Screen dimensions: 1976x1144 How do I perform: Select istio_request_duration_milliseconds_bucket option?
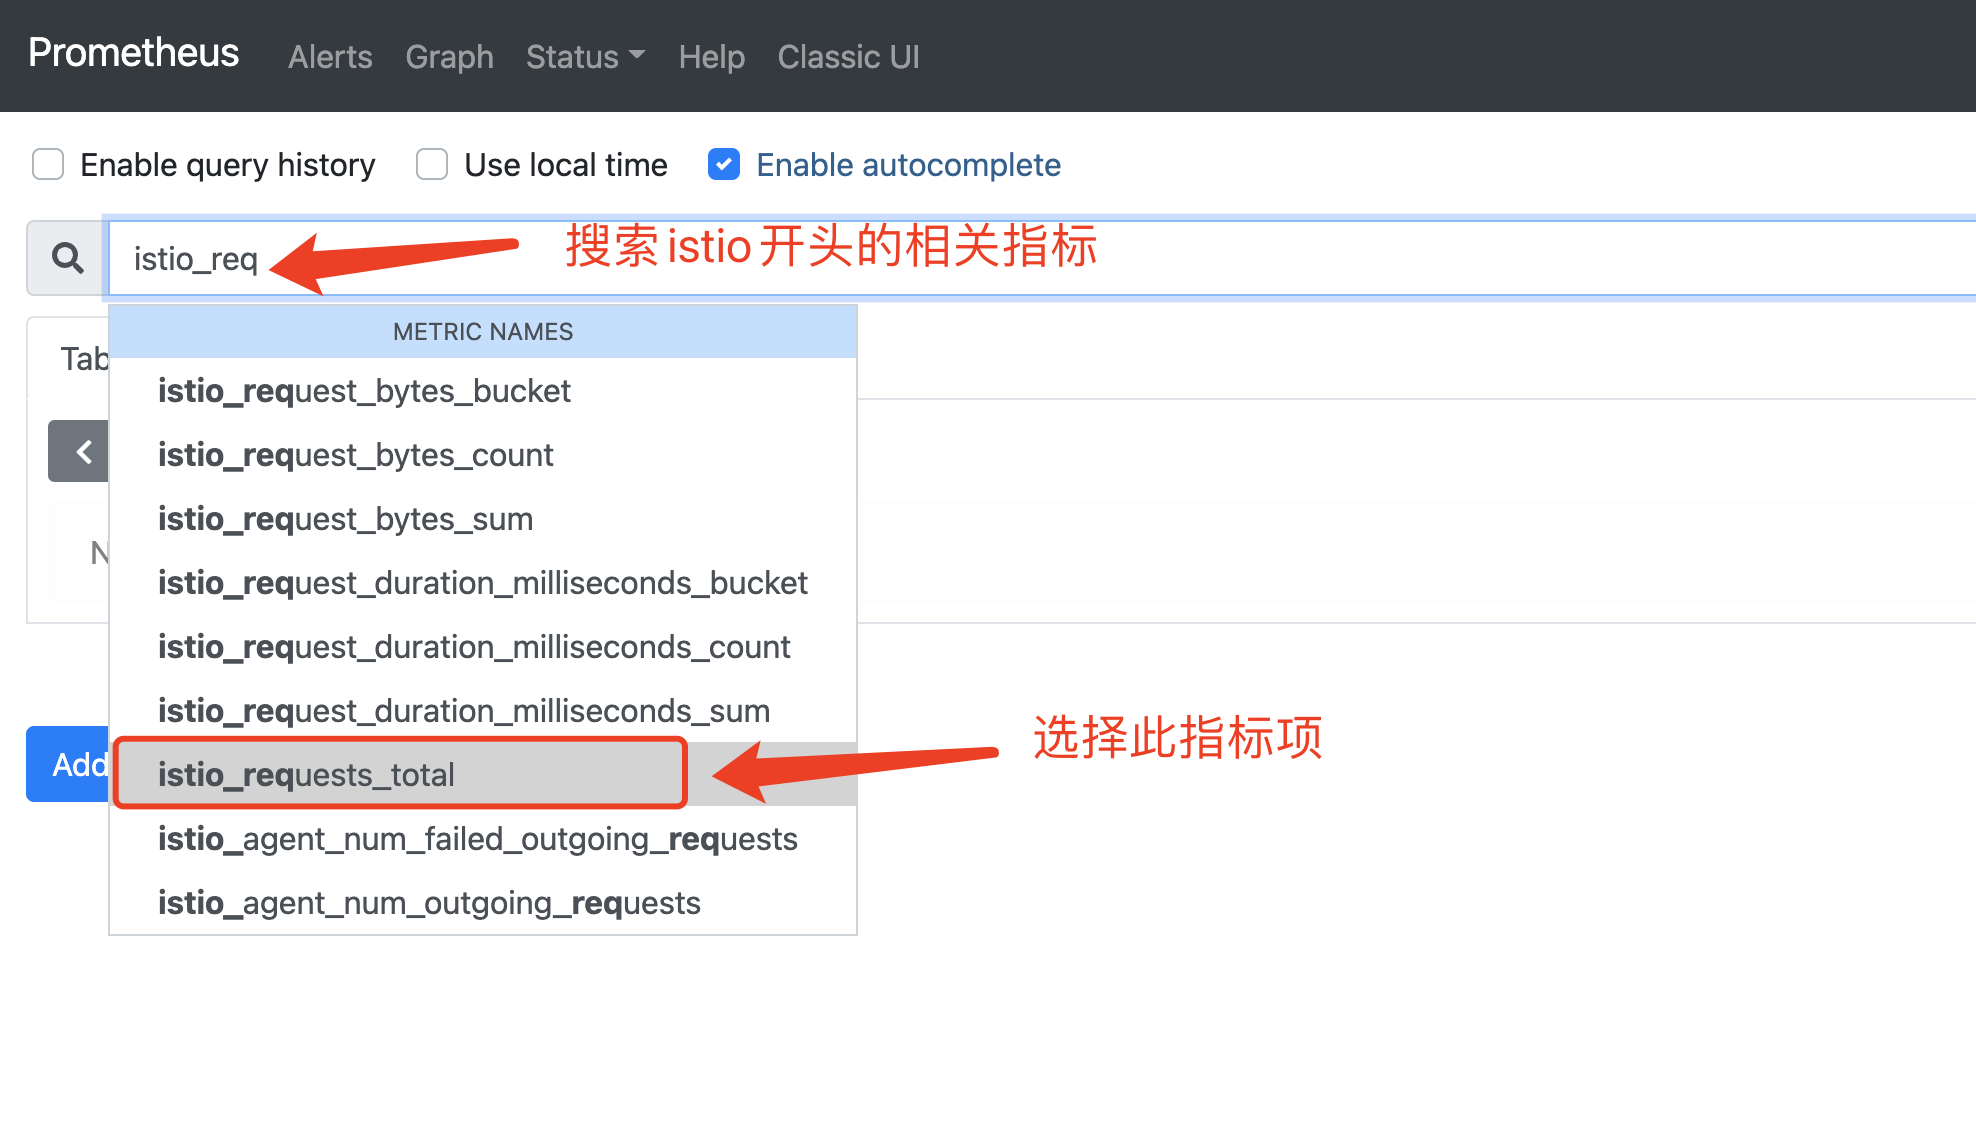pyautogui.click(x=482, y=583)
